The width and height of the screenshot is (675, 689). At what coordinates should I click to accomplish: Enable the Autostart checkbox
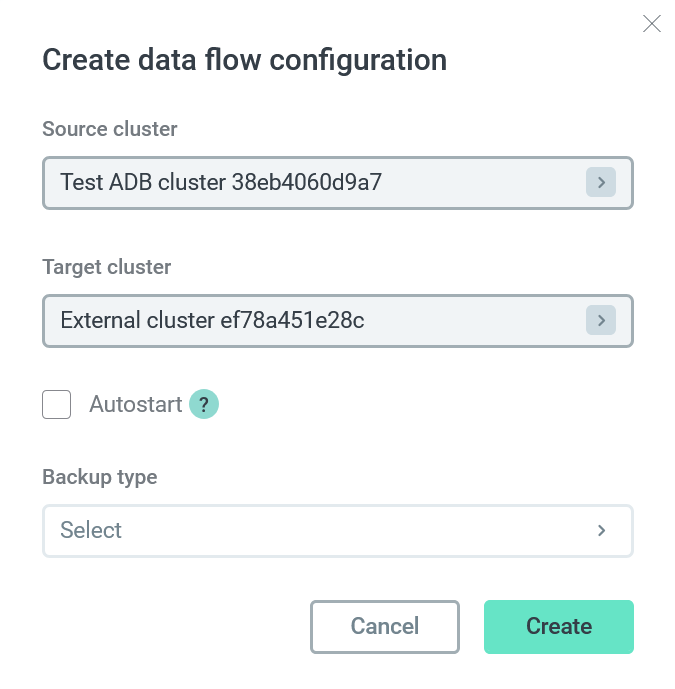(57, 405)
